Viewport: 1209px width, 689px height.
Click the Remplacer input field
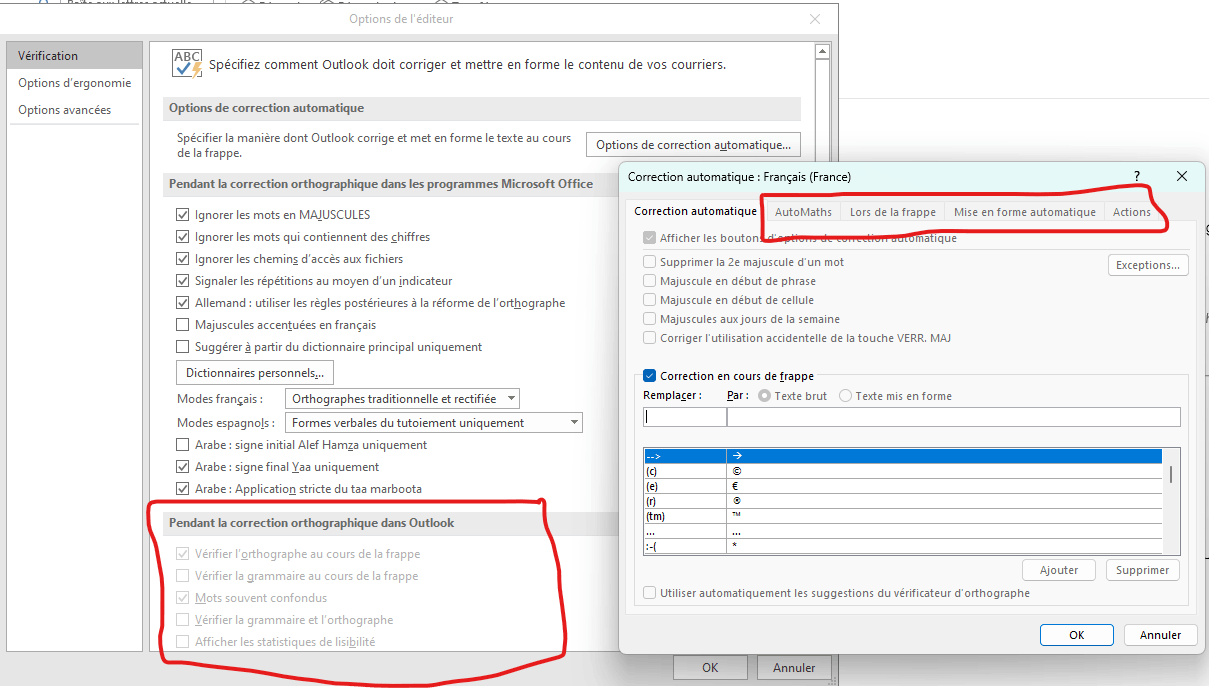point(685,417)
